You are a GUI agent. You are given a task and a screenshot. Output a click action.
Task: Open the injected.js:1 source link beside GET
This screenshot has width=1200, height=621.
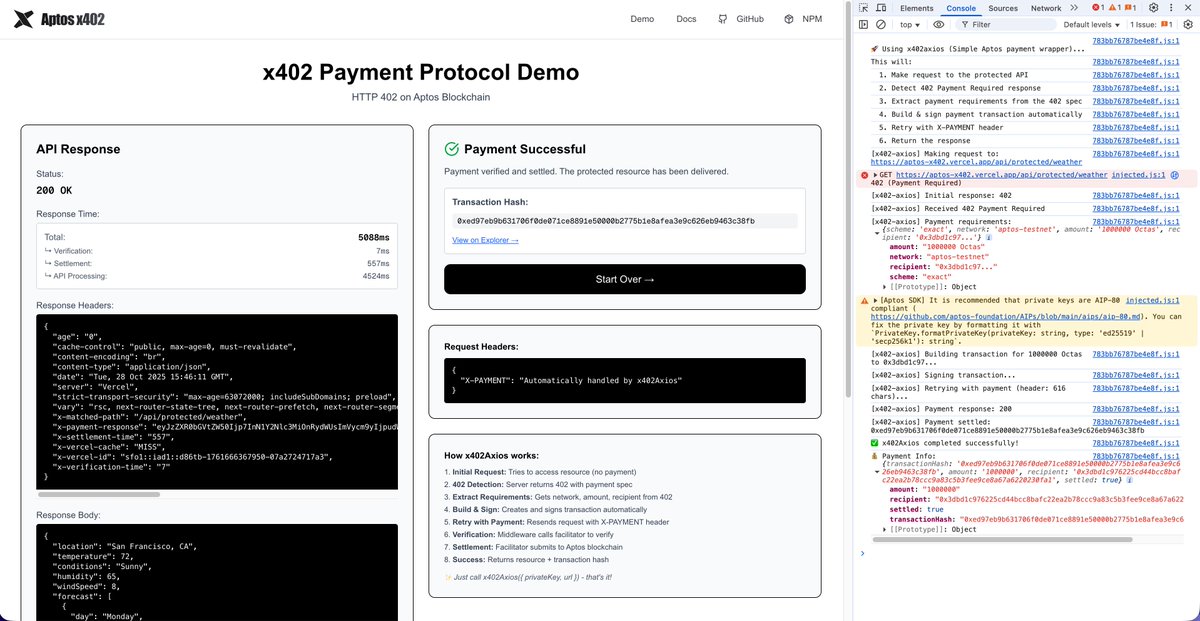[x=1139, y=175]
